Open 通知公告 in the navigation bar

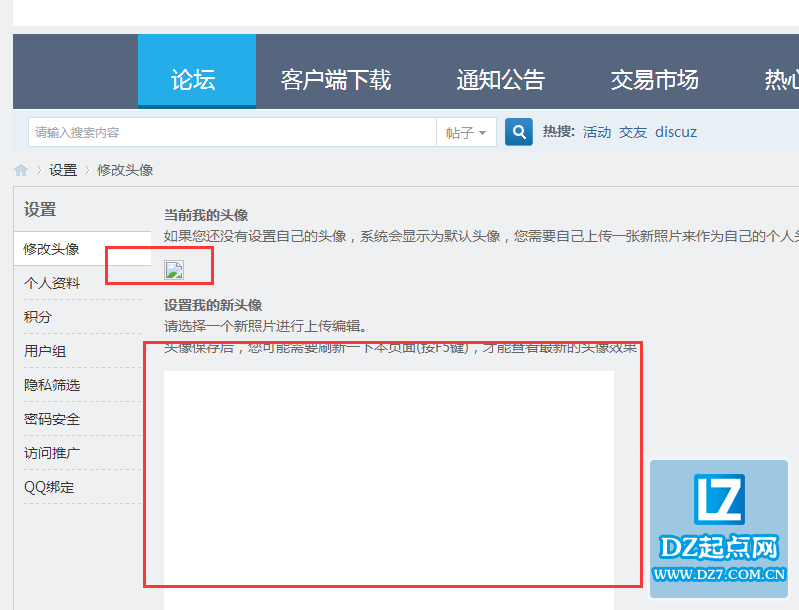click(500, 80)
